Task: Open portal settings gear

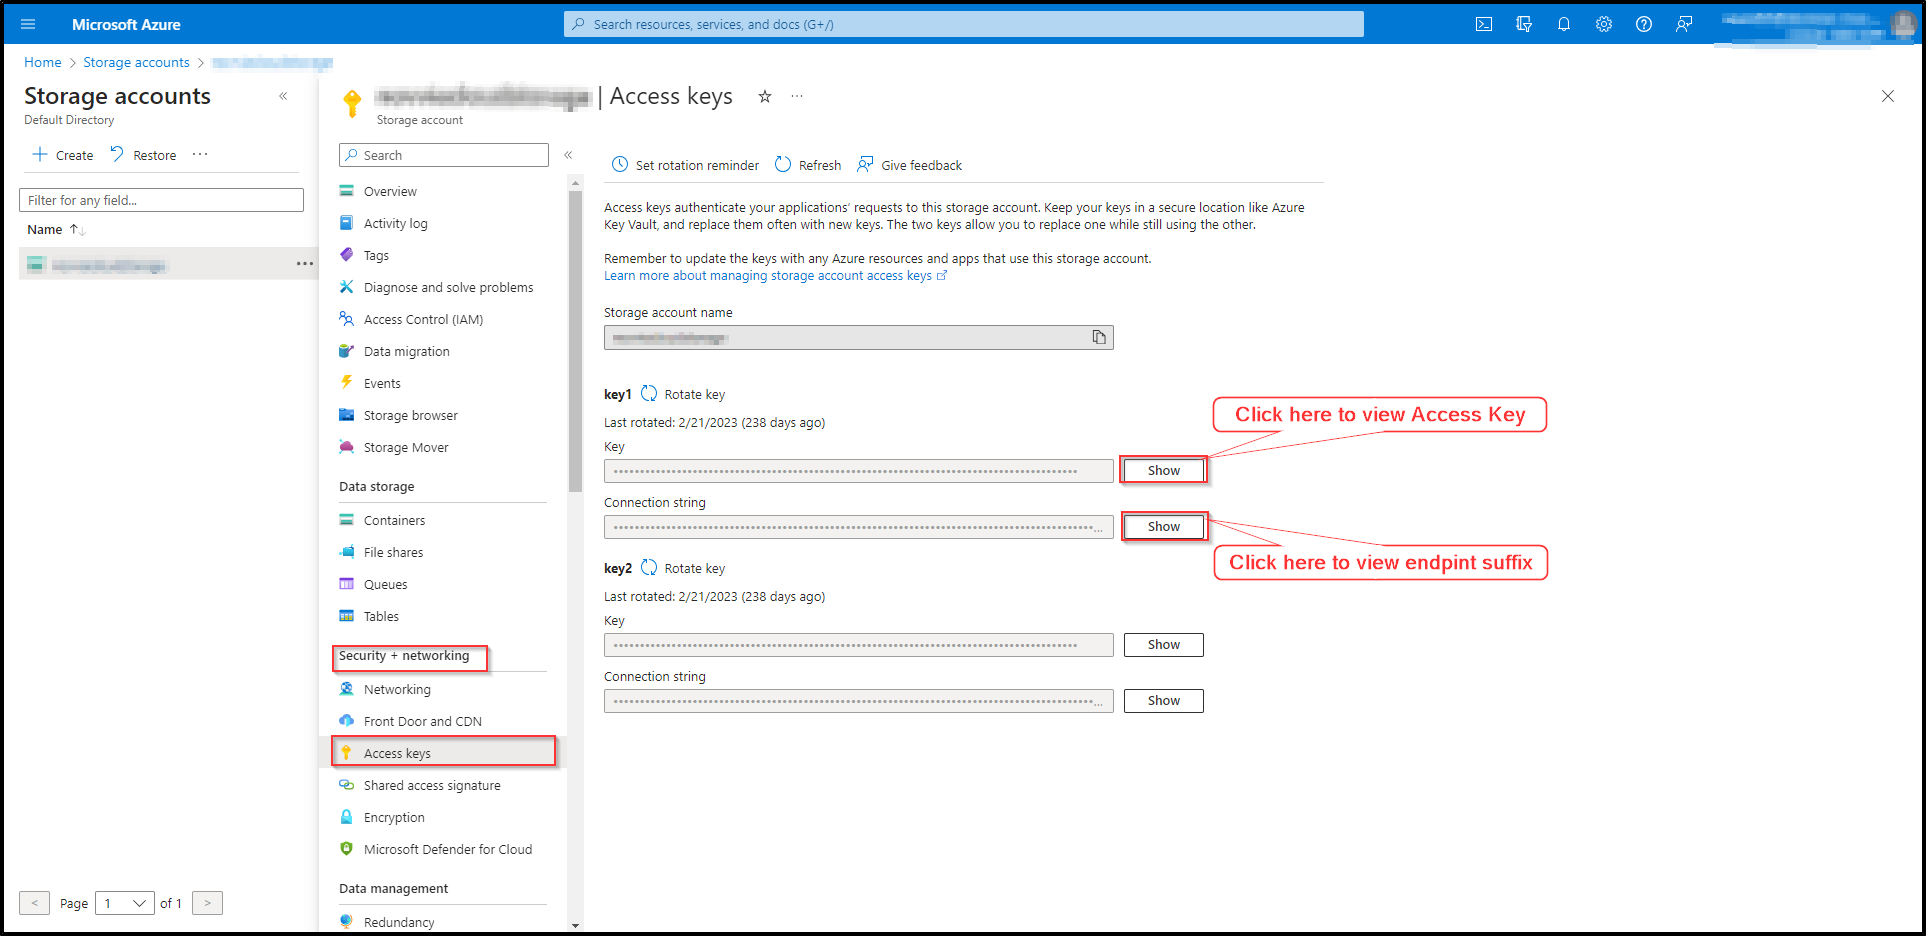Action: click(1604, 24)
